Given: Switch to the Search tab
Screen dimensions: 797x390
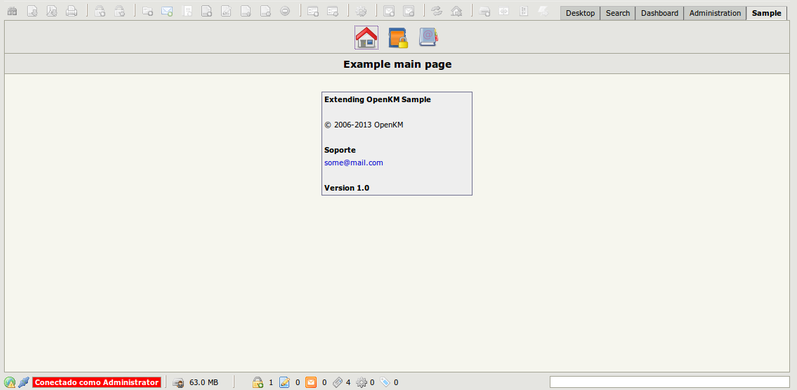Looking at the screenshot, I should [x=618, y=13].
